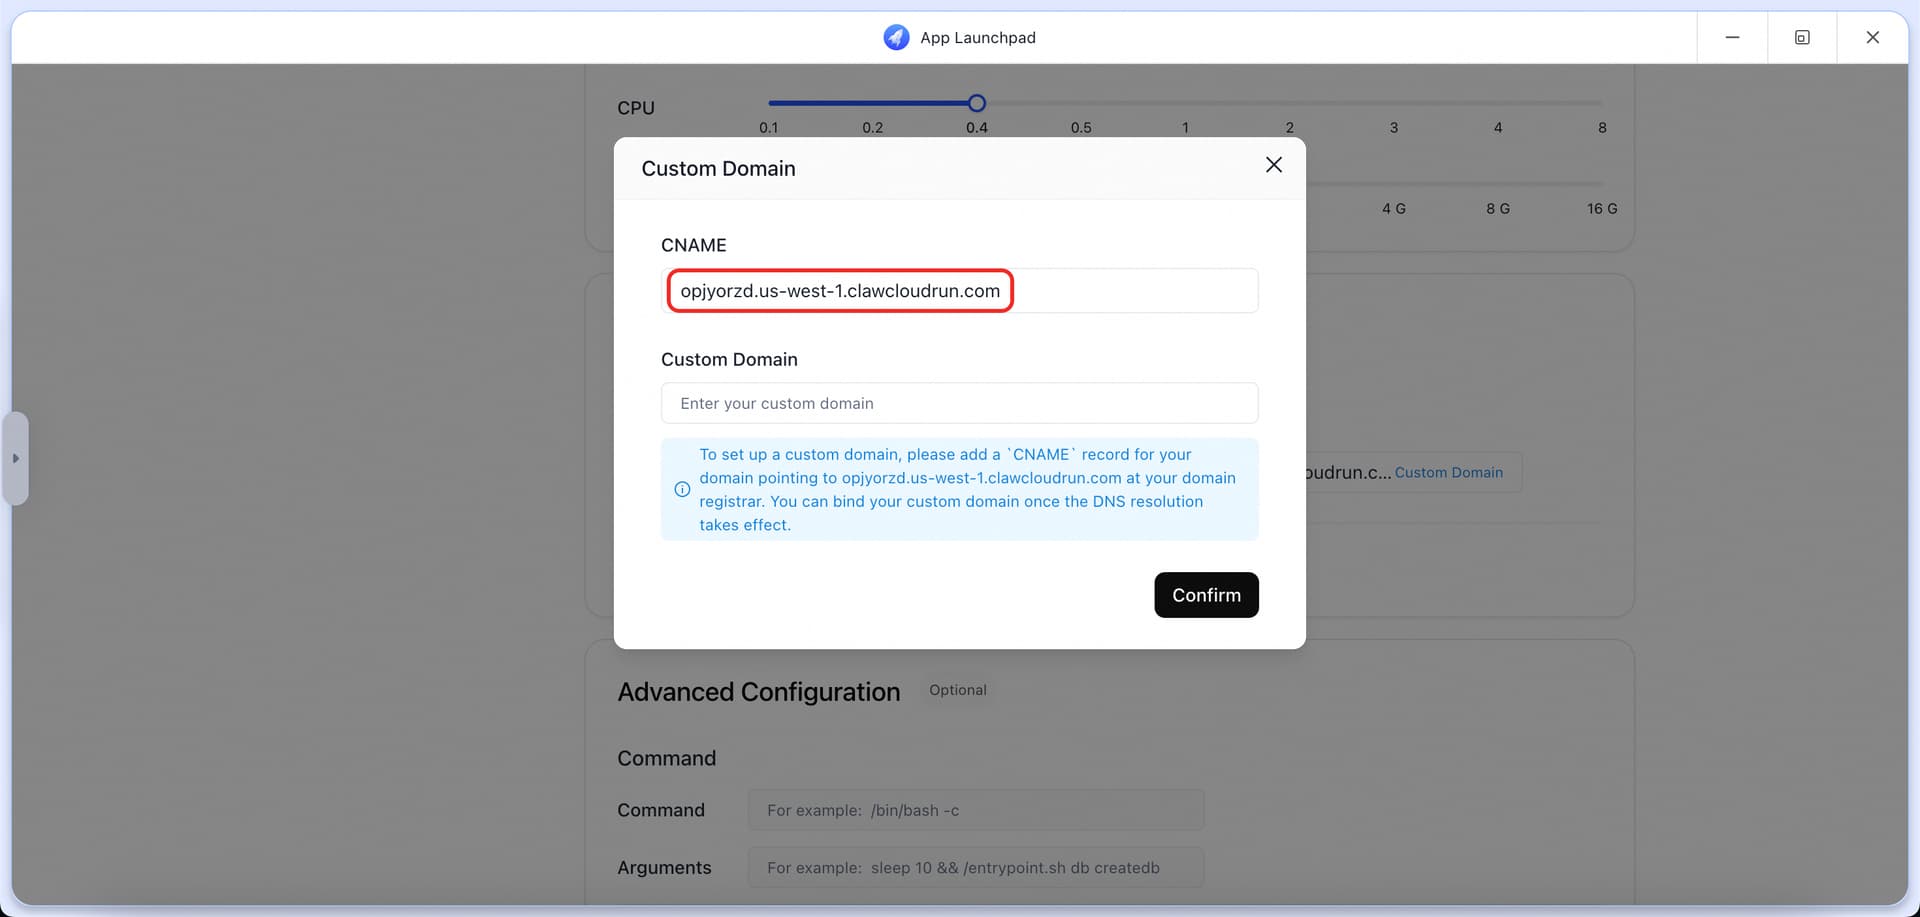Maximize the App Launchpad window
The image size is (1920, 917).
(1802, 37)
